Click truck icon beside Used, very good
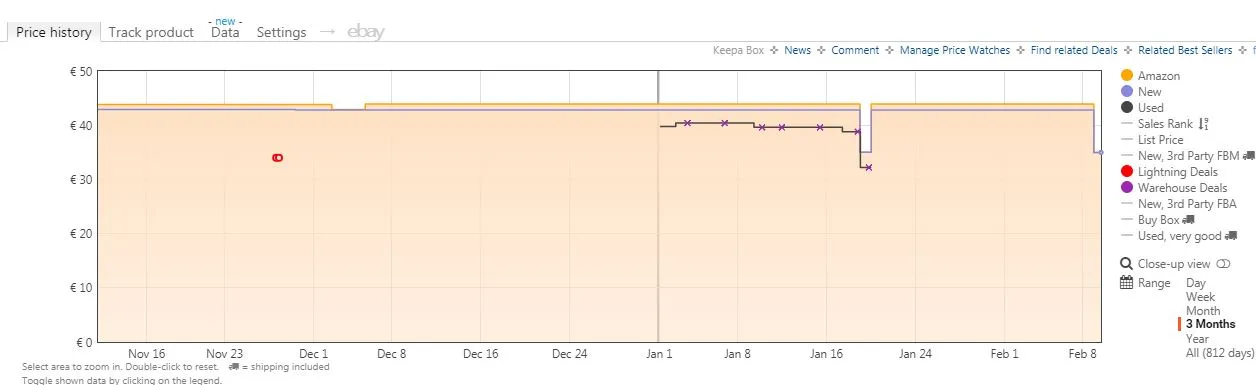The image size is (1256, 385). (1231, 236)
